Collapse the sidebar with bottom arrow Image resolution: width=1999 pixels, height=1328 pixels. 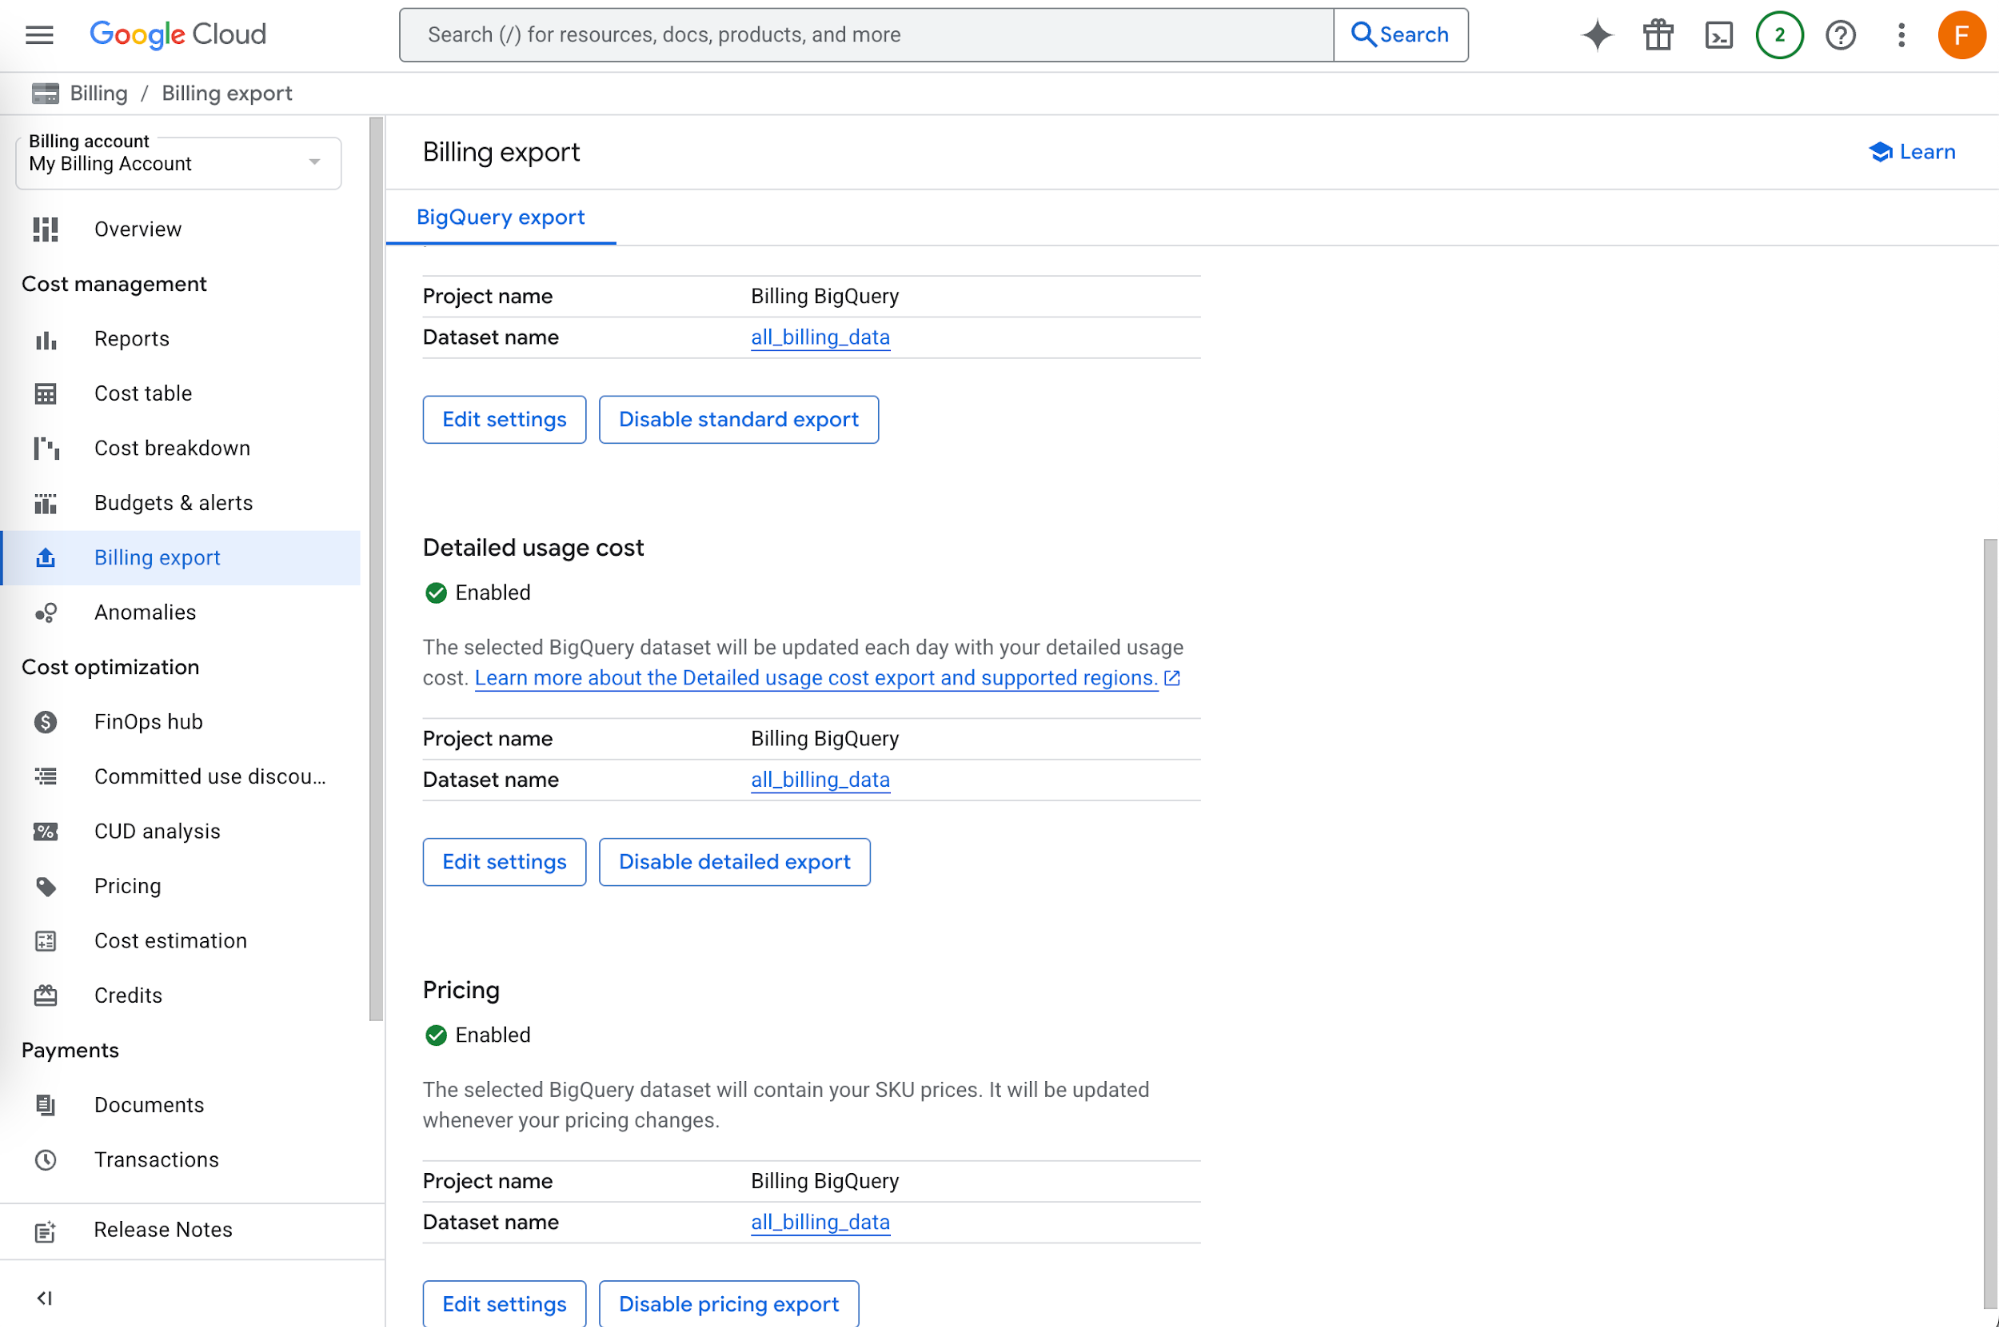(44, 1298)
